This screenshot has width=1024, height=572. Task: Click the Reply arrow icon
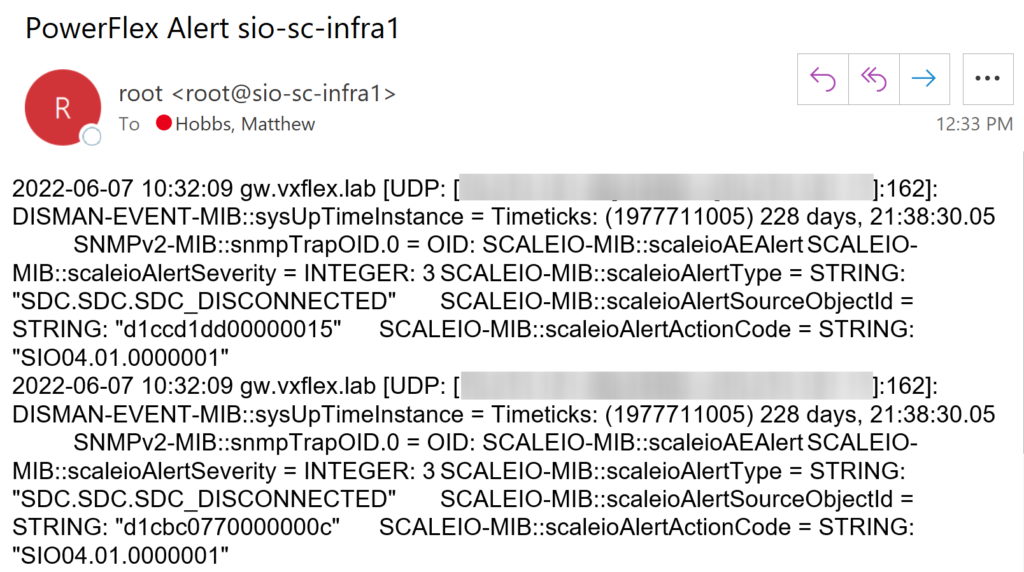823,79
